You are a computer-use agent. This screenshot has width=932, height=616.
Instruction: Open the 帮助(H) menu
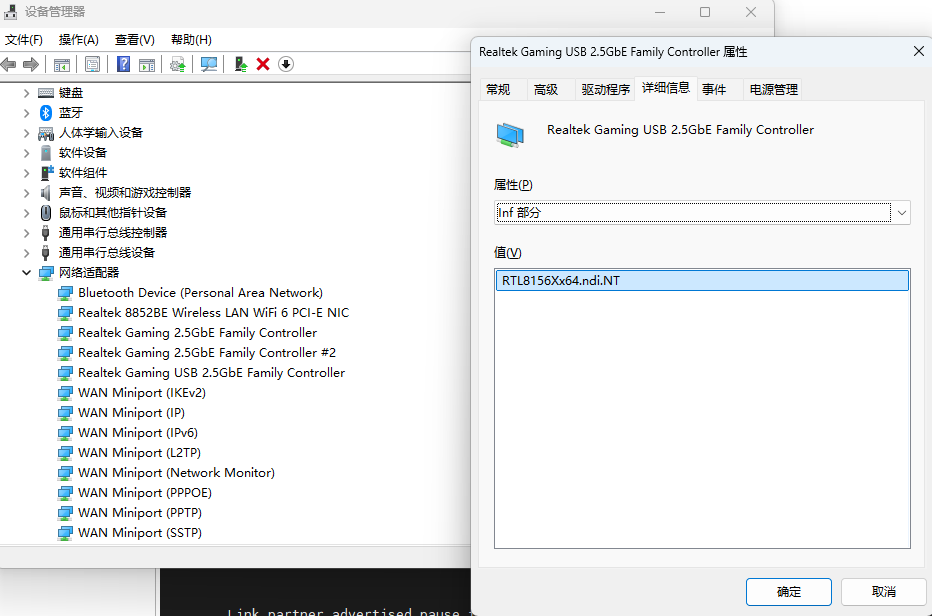[191, 40]
